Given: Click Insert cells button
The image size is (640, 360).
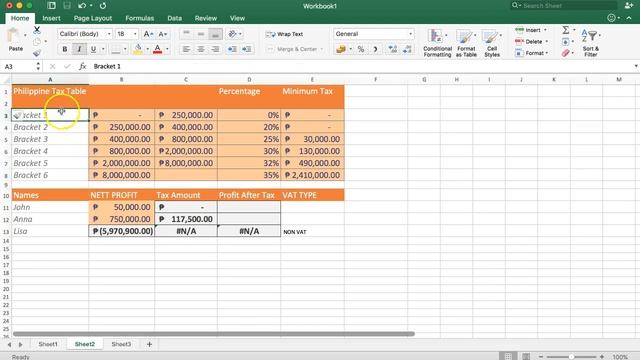Looking at the screenshot, I should pos(531,30).
